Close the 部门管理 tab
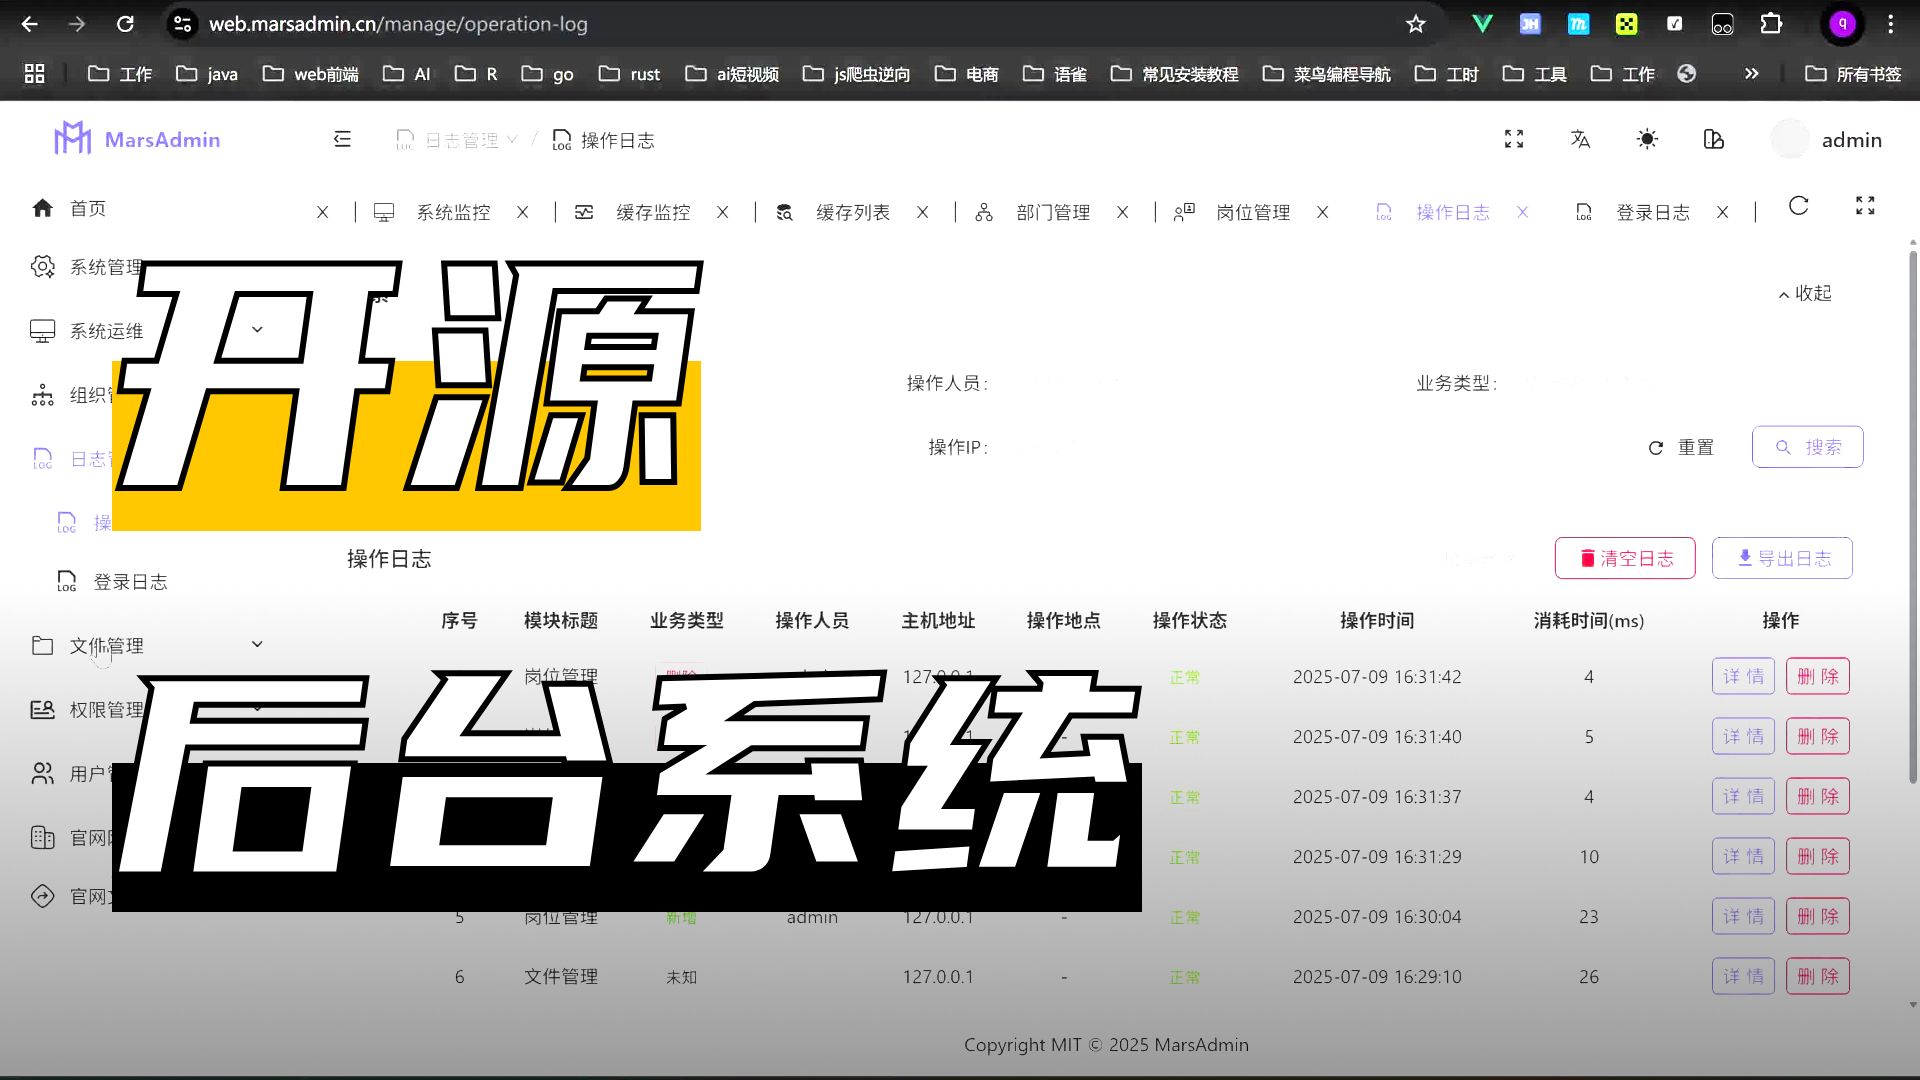The width and height of the screenshot is (1920, 1080). pos(1122,212)
